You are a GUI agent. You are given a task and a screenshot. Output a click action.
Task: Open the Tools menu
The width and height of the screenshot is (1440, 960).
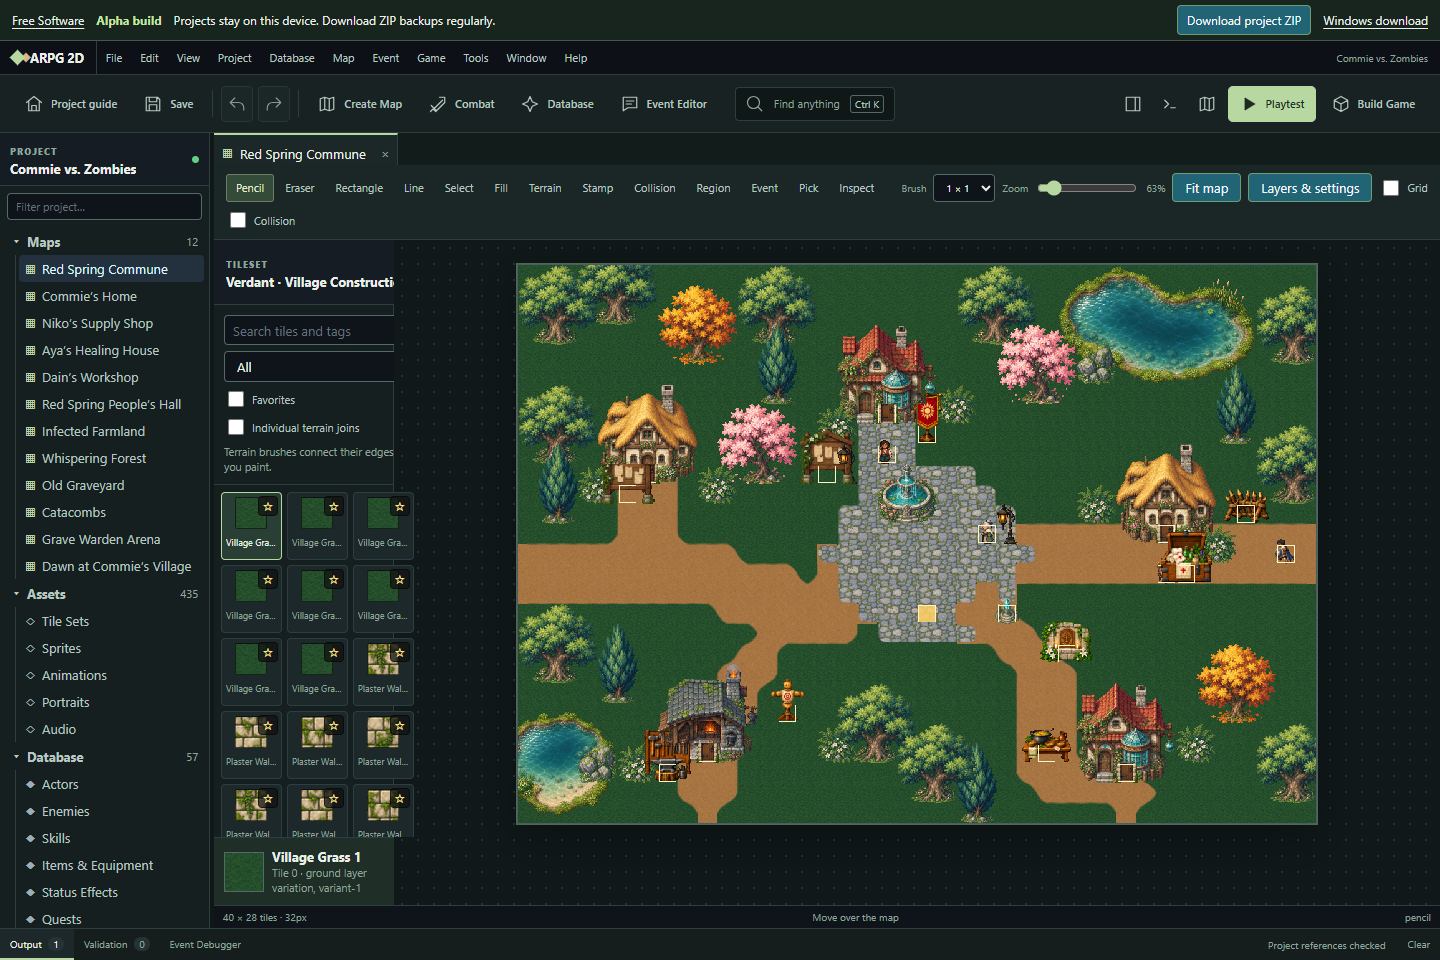click(x=476, y=58)
